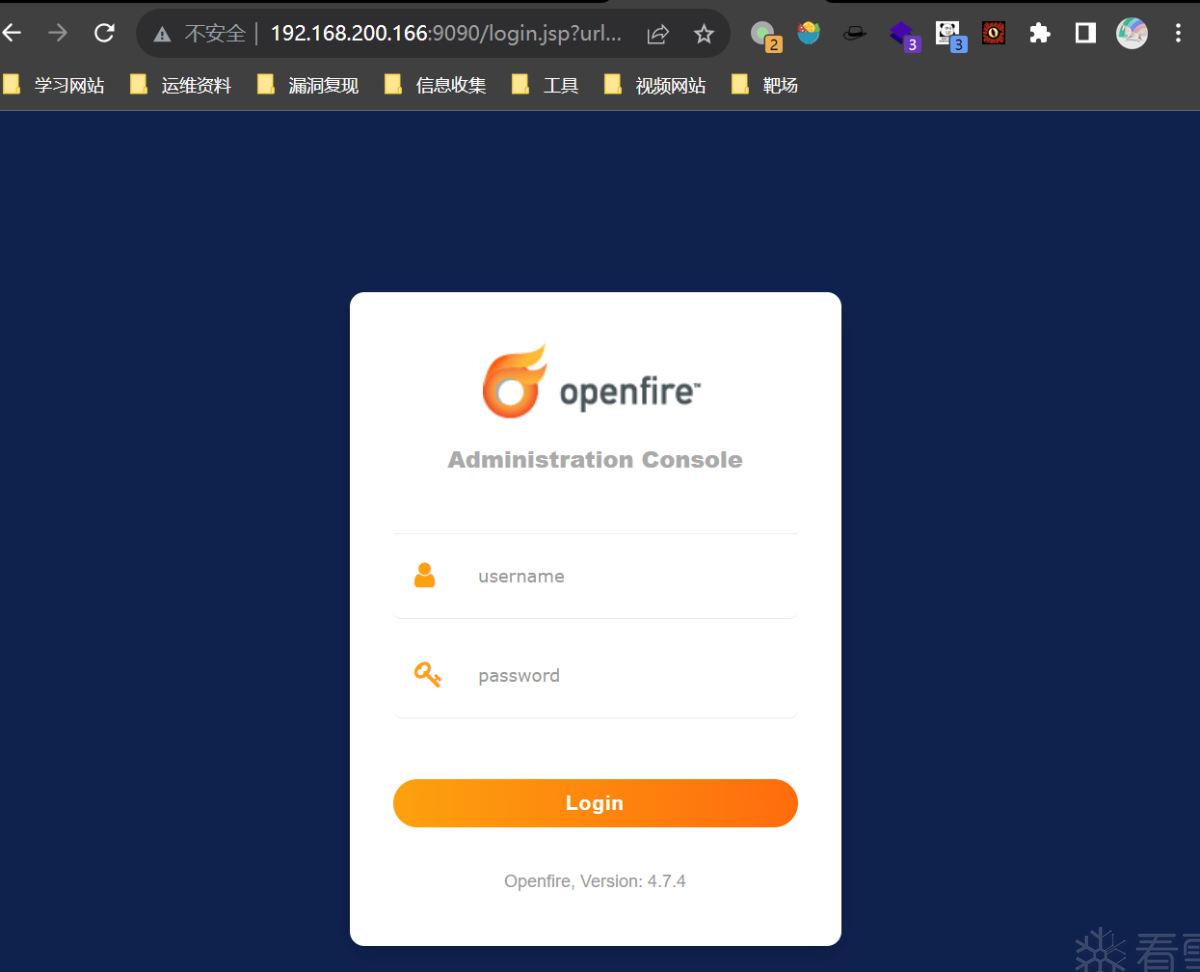Toggle the browser side panel icon
Image resolution: width=1200 pixels, height=972 pixels.
pos(1085,33)
